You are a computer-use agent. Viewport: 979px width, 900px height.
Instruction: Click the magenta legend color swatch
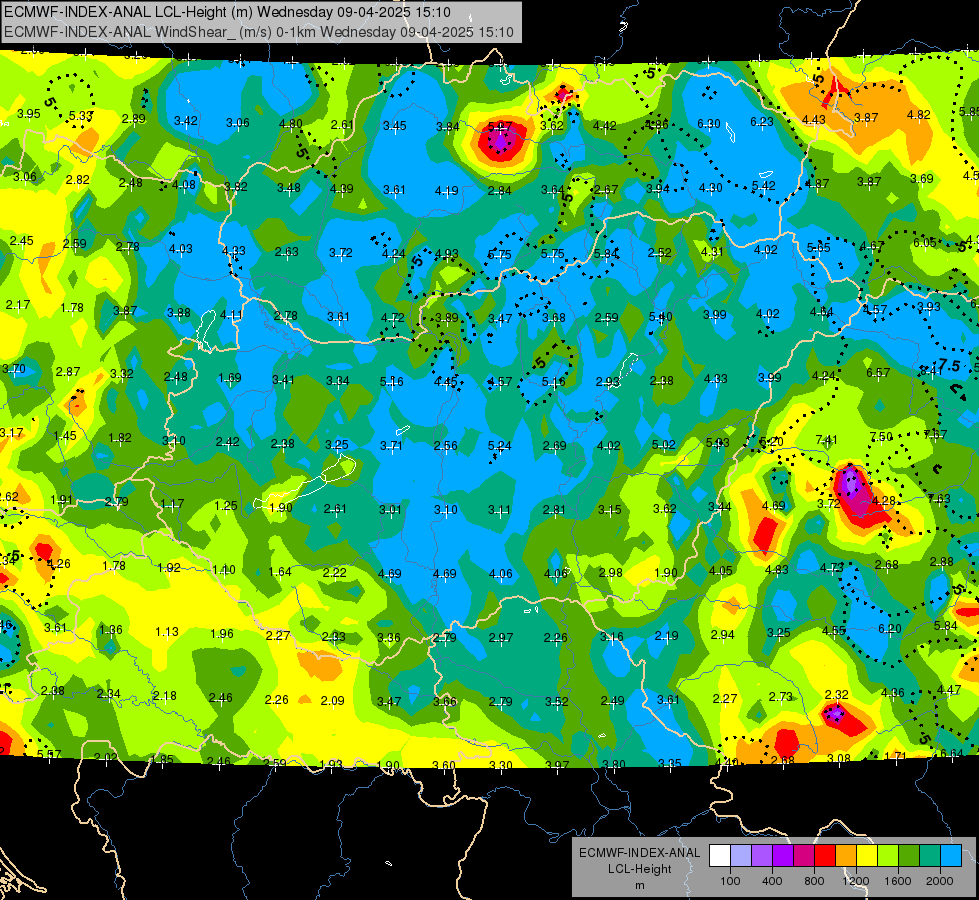point(804,855)
